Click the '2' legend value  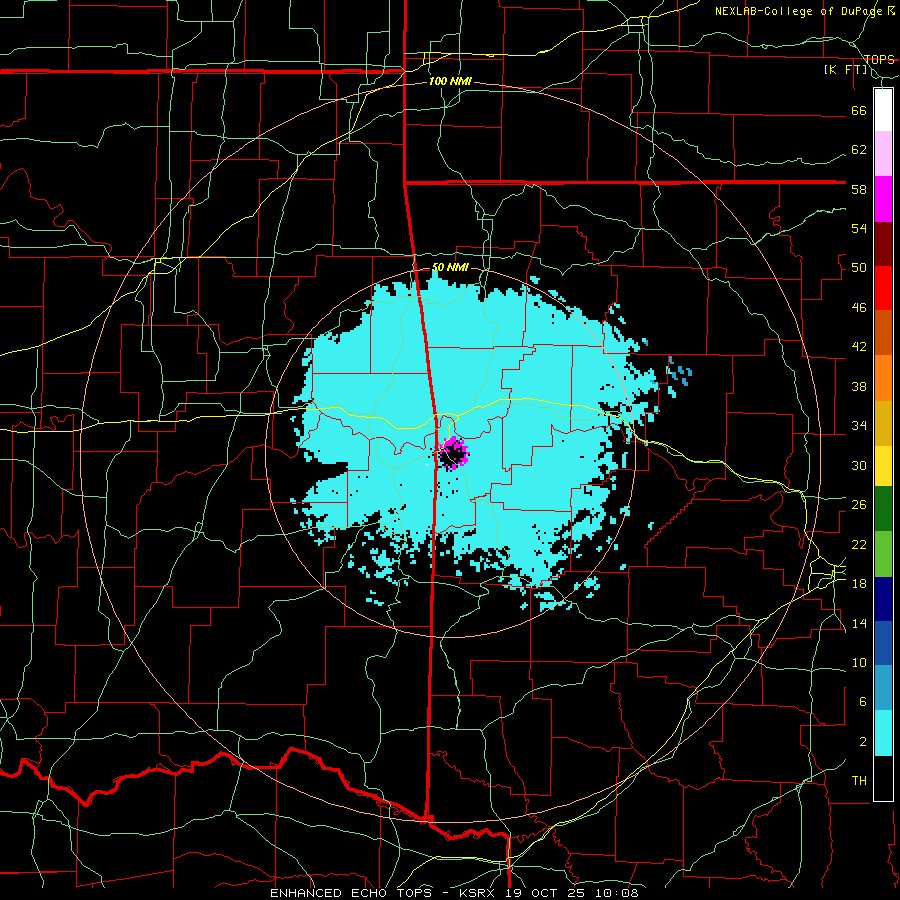tap(863, 742)
